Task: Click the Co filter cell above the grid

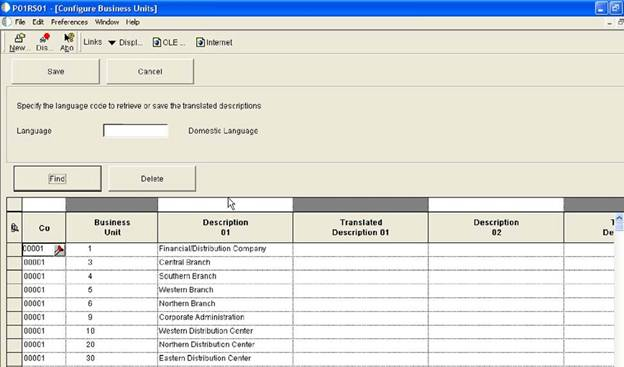Action: [44, 204]
